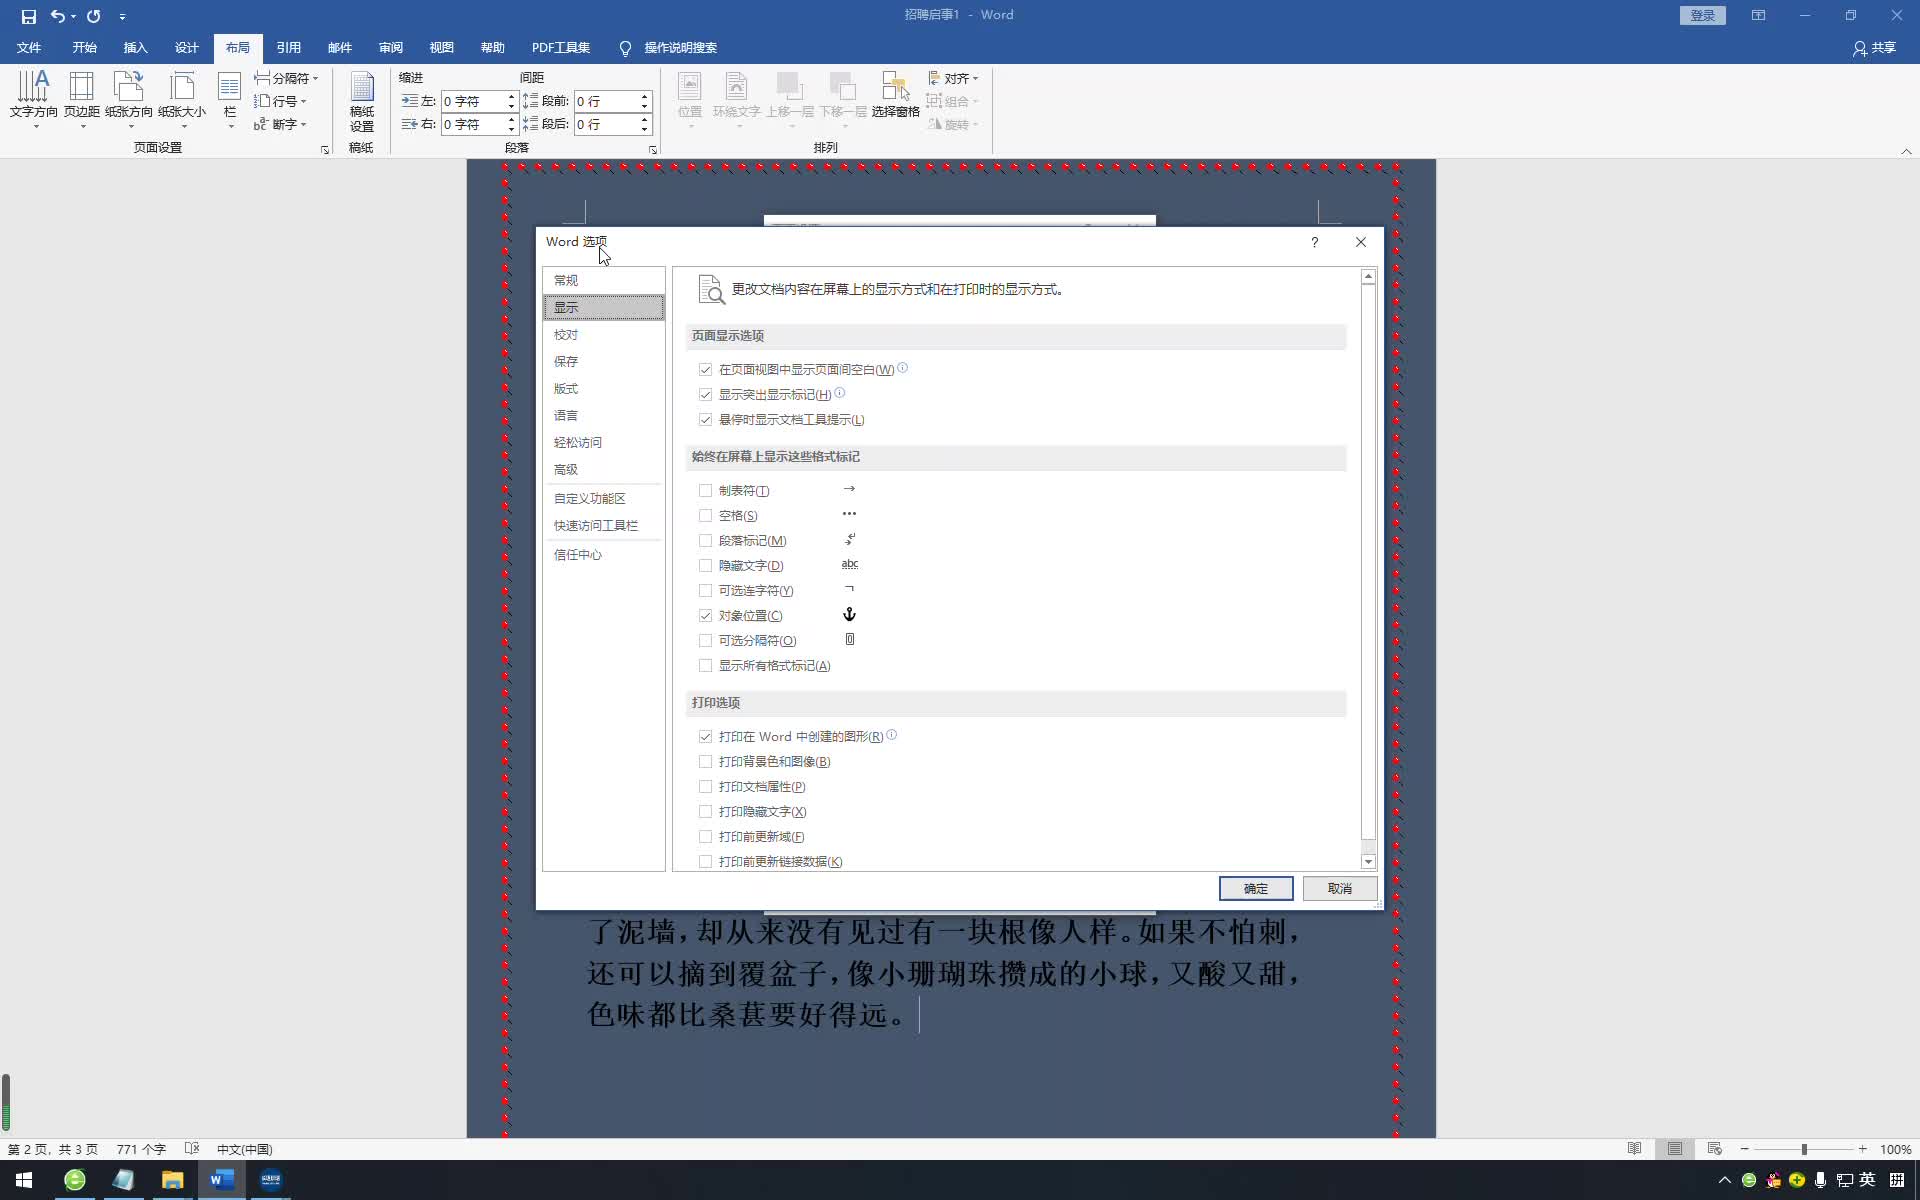Toggle show highlighter marks (显示突出显示标记)

pos(706,395)
